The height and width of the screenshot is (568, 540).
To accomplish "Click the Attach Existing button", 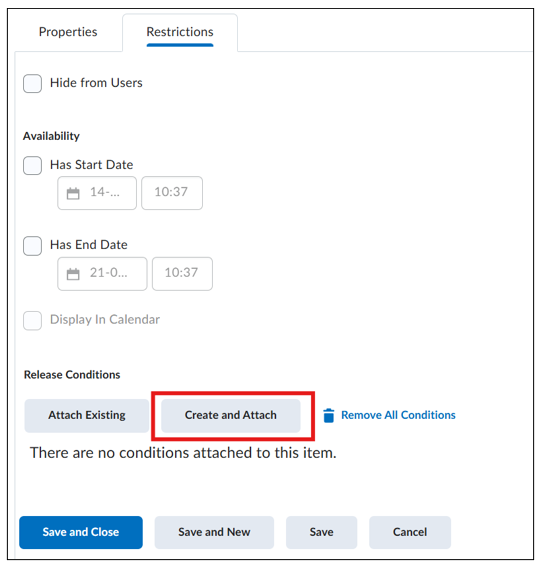I will (x=87, y=416).
